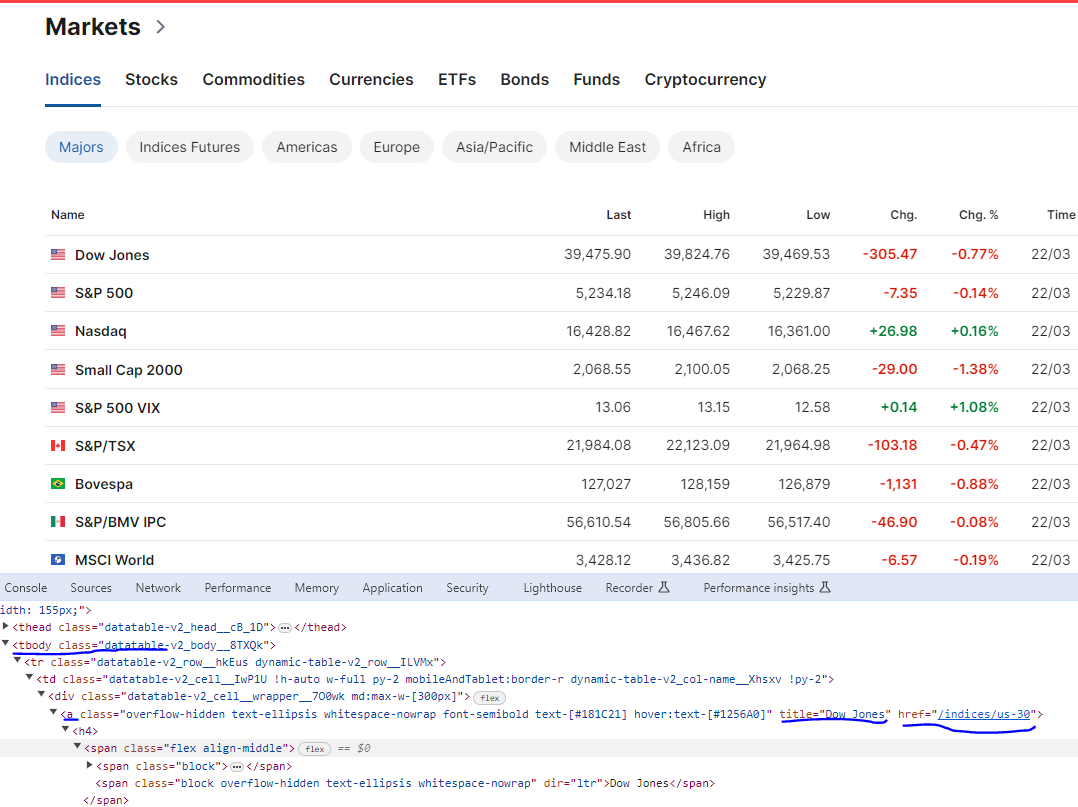Open the S&P 500 VIX link

(x=118, y=408)
